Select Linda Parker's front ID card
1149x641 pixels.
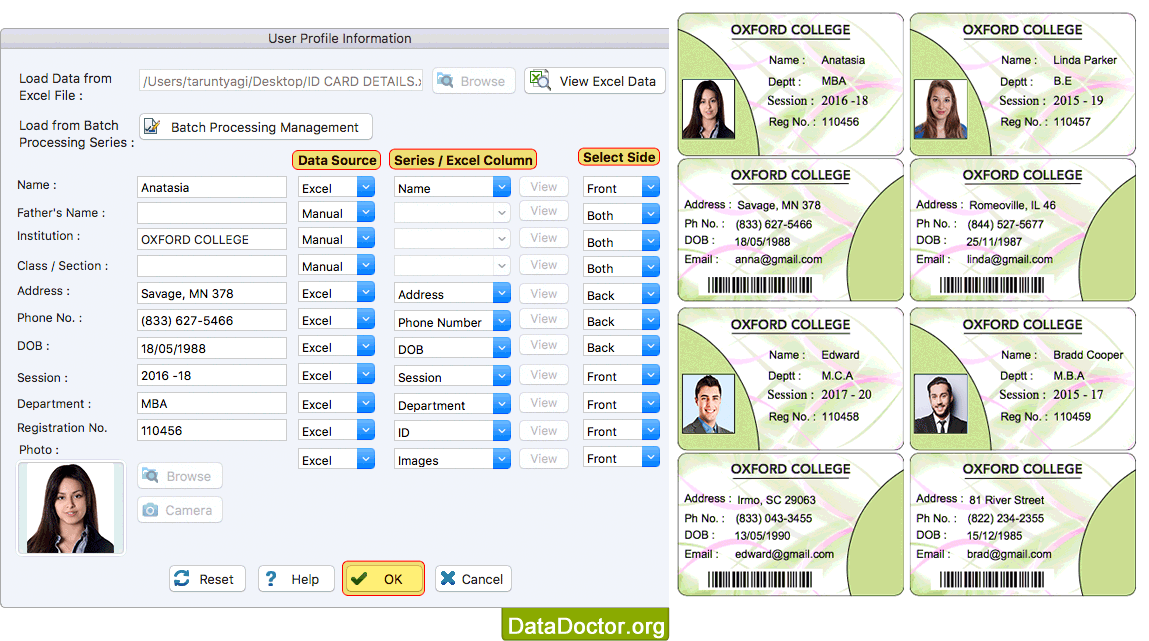(1022, 84)
